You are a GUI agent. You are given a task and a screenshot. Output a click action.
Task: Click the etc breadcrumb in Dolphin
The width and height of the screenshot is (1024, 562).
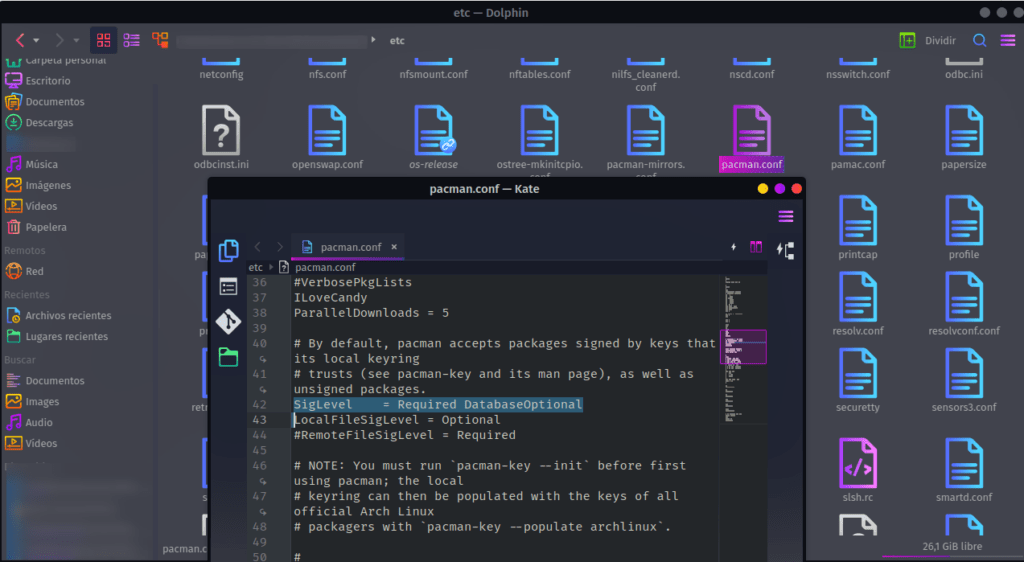[x=397, y=40]
